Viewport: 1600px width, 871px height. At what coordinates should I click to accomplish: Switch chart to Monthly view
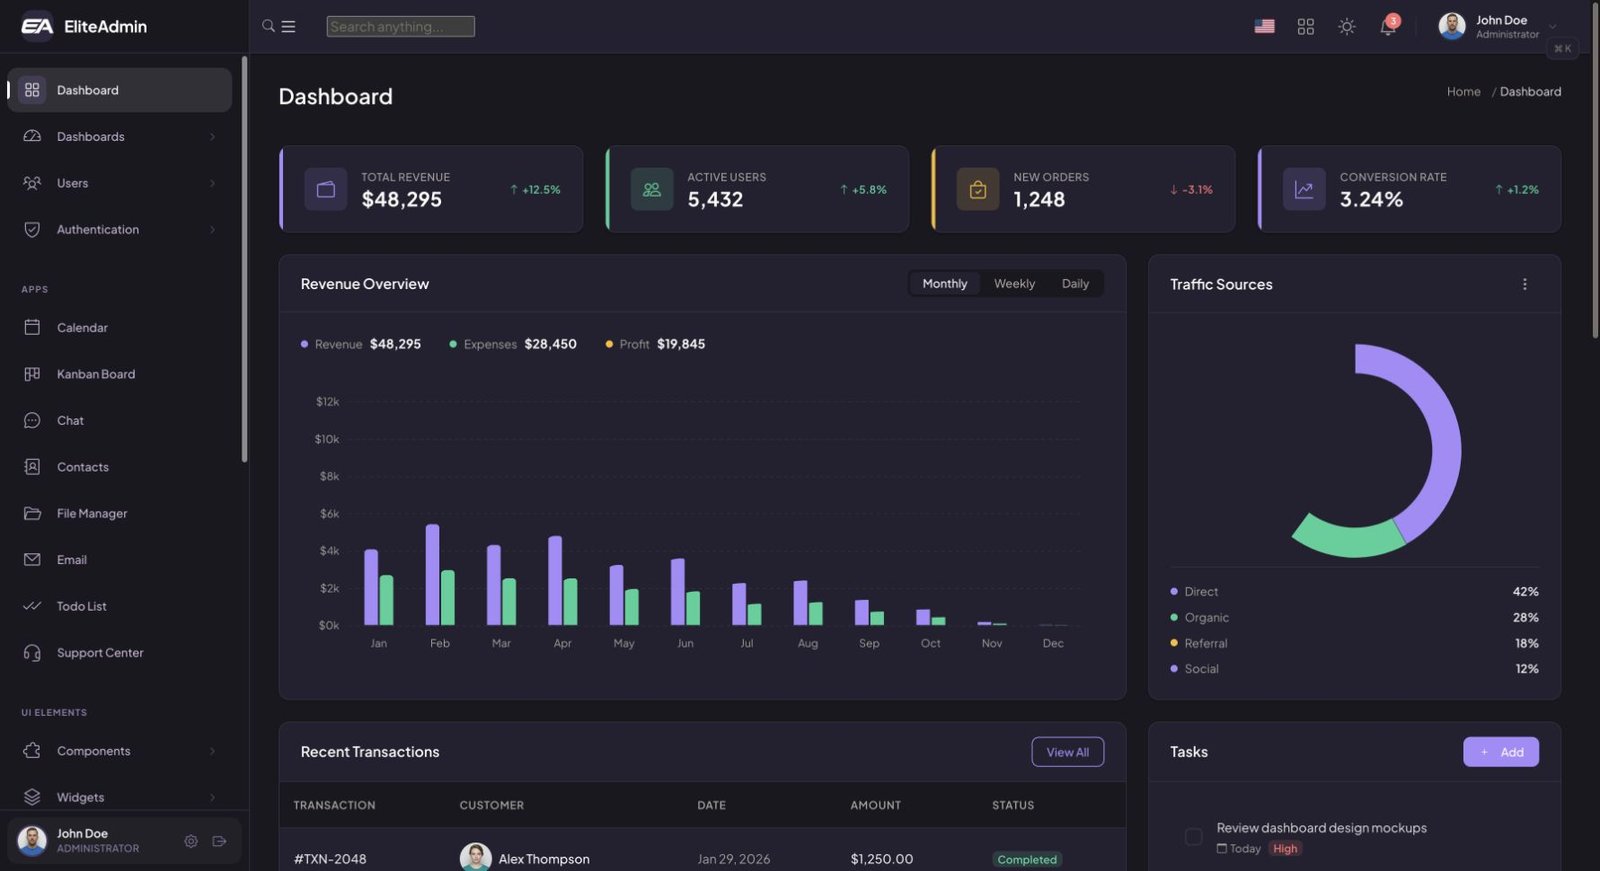[945, 284]
